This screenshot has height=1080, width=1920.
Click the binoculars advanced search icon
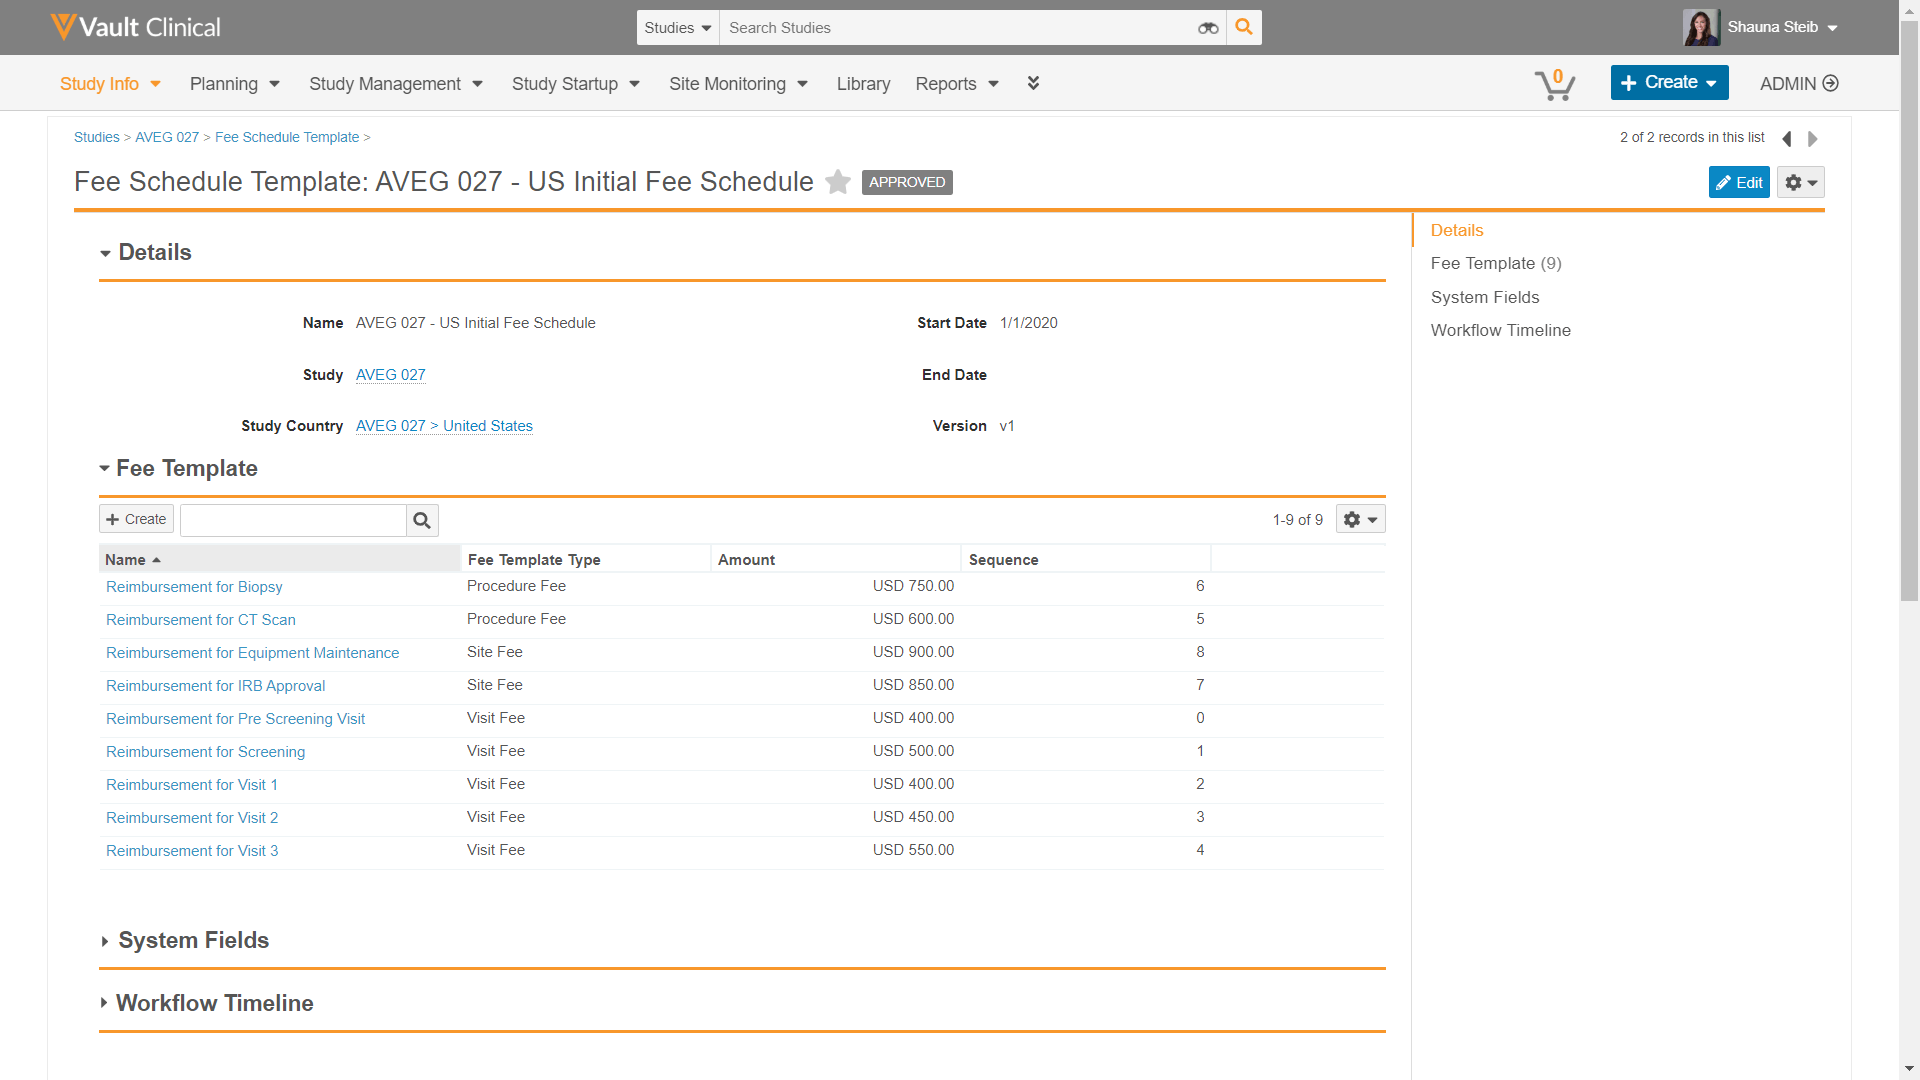tap(1208, 28)
